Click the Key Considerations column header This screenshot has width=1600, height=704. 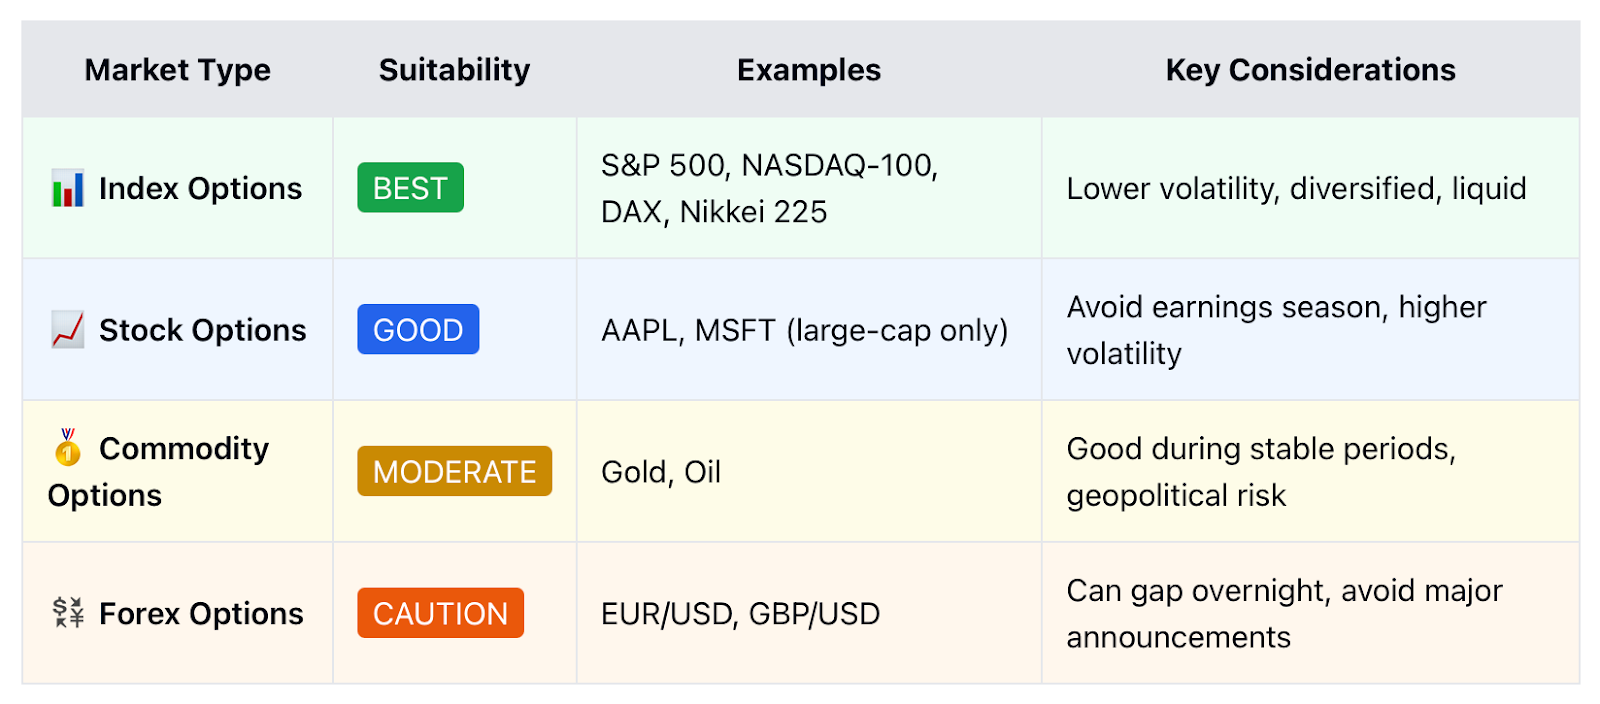pyautogui.click(x=1310, y=70)
